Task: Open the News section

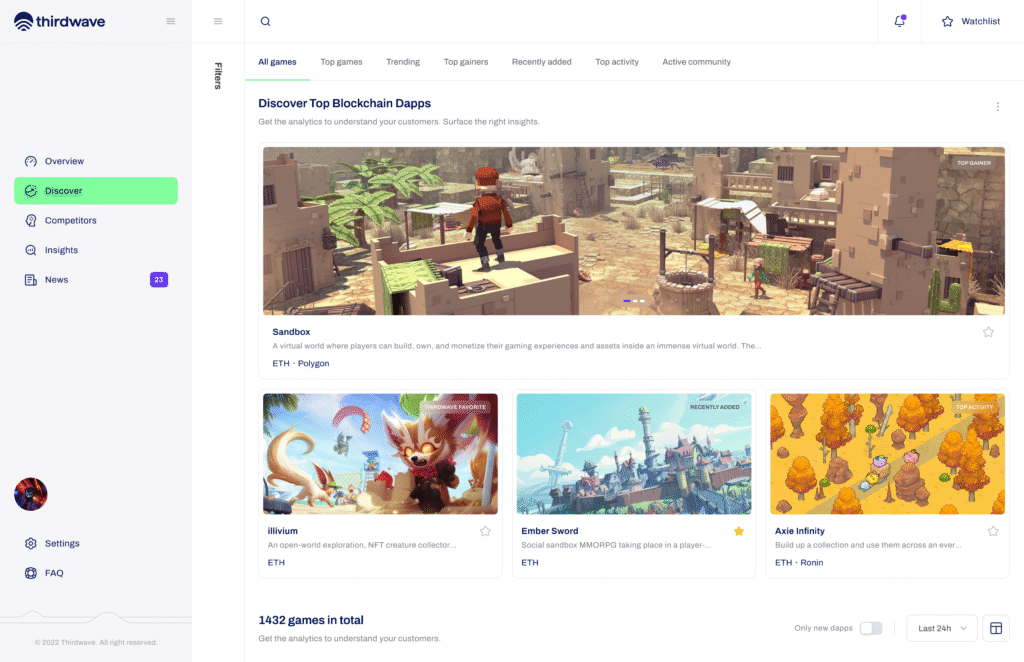Action: point(96,280)
